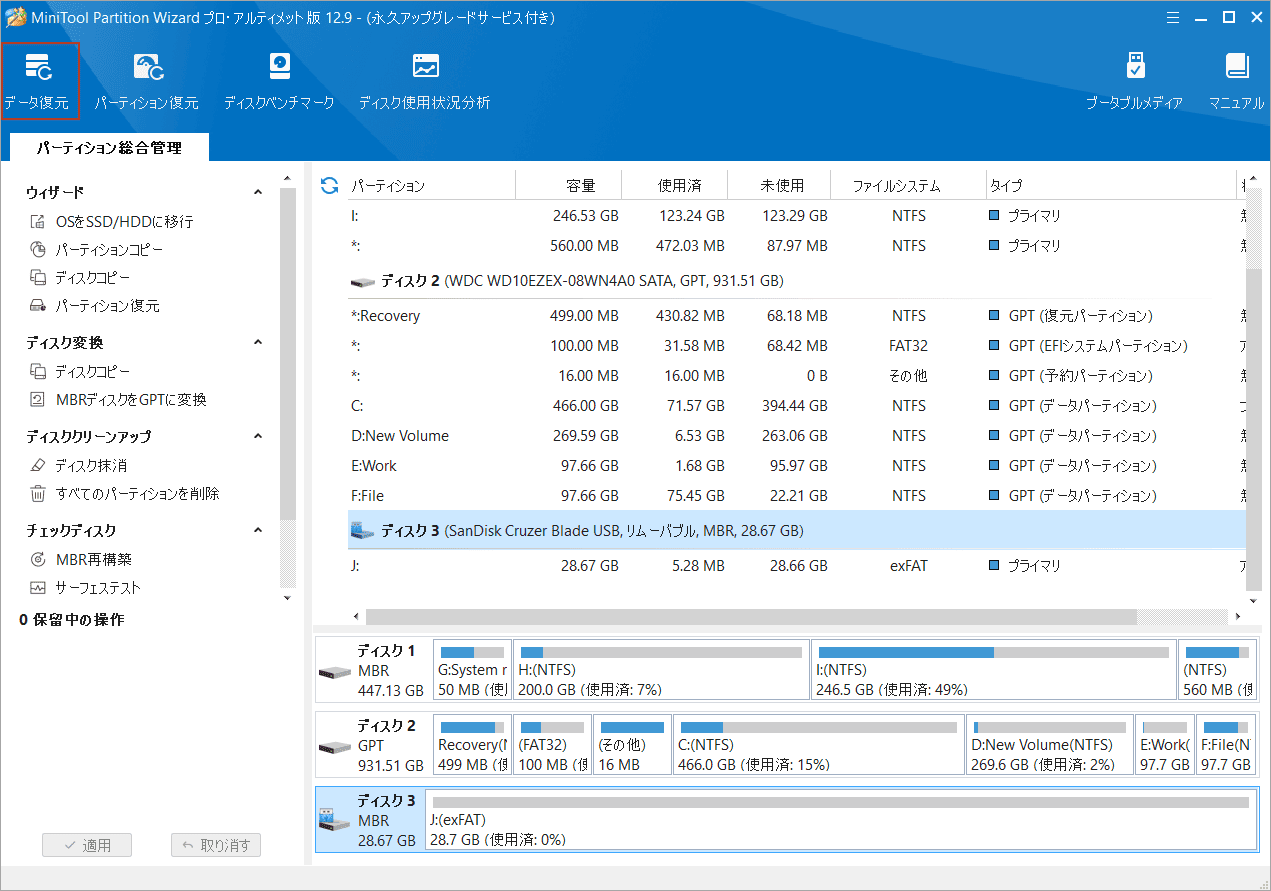Select the I: partition row in list
This screenshot has height=891, width=1271.
click(797, 216)
